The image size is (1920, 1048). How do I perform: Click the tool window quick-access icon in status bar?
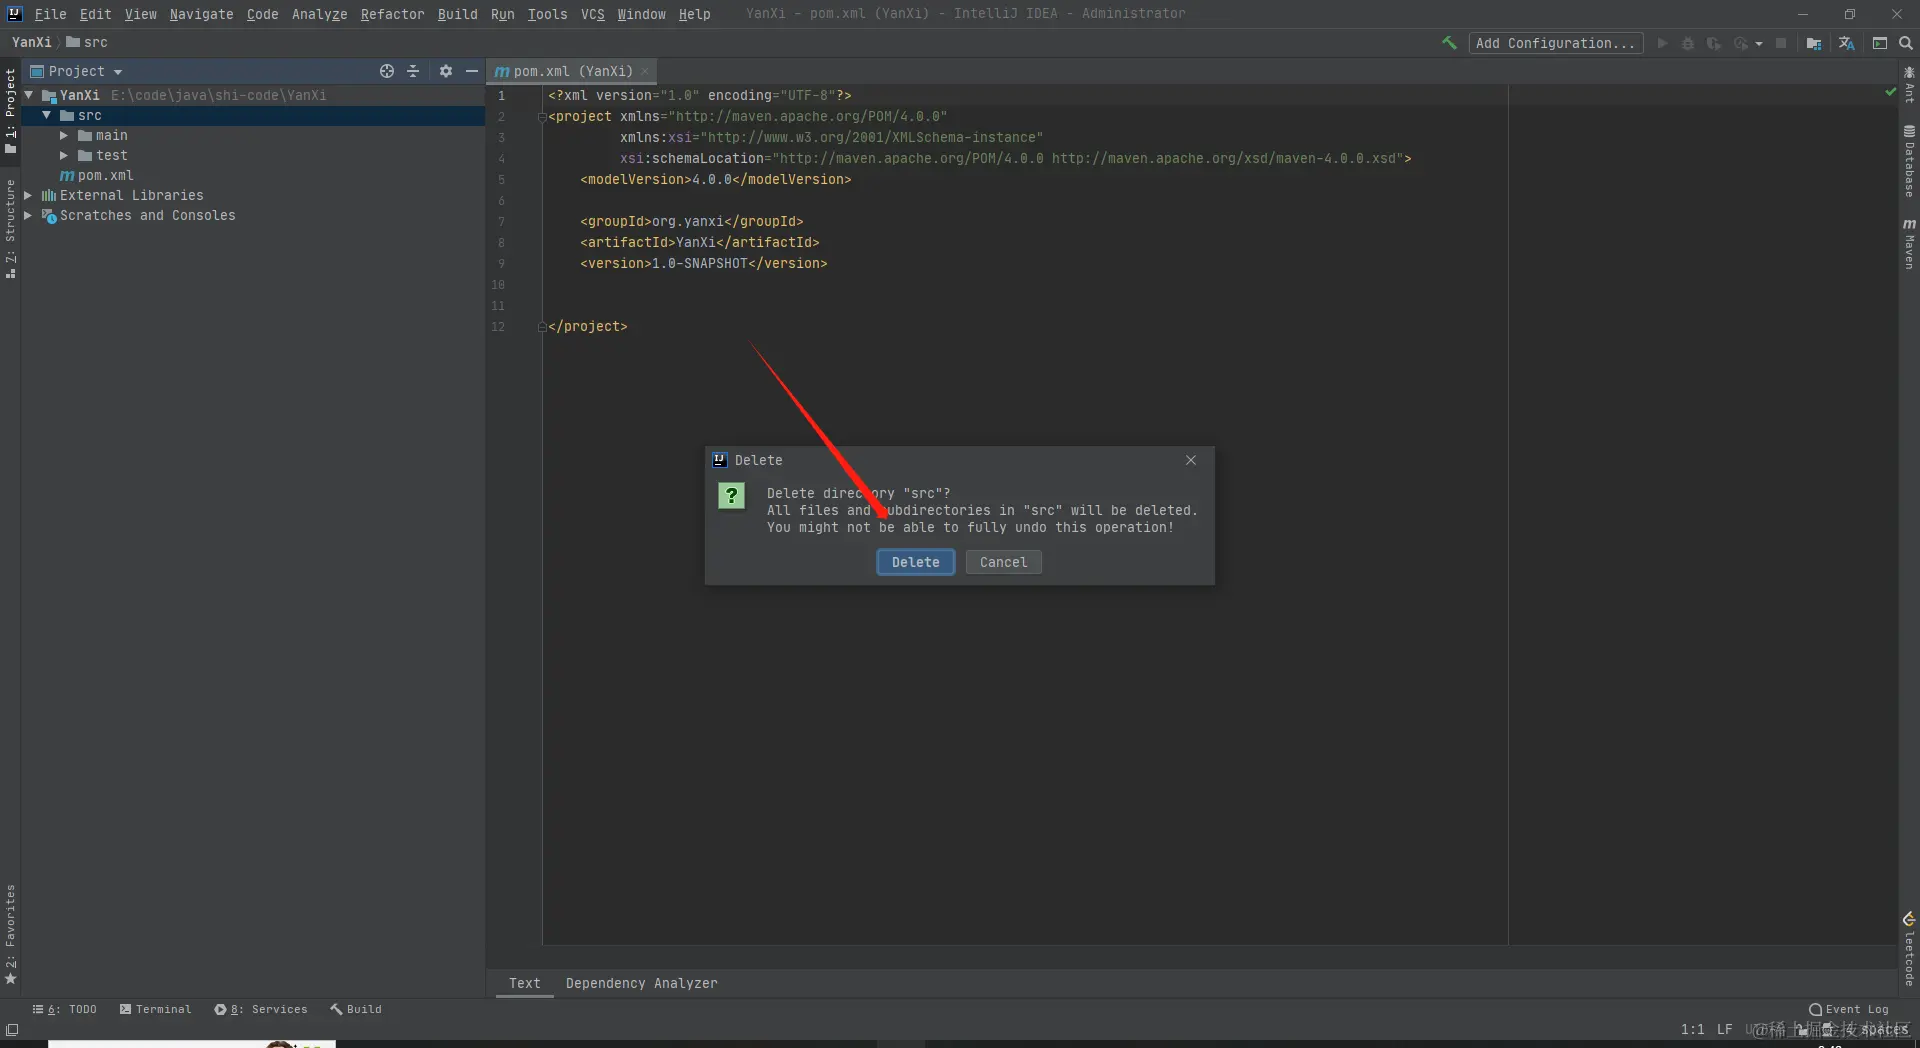(12, 1029)
